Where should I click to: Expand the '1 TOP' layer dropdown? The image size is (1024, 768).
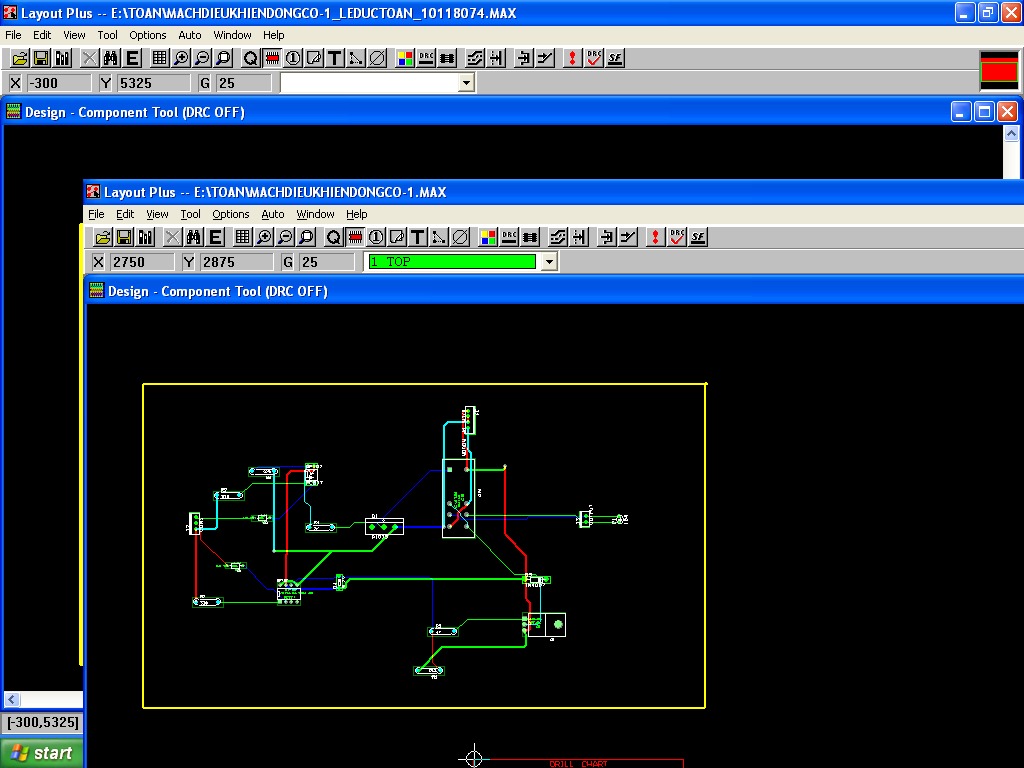coord(548,262)
